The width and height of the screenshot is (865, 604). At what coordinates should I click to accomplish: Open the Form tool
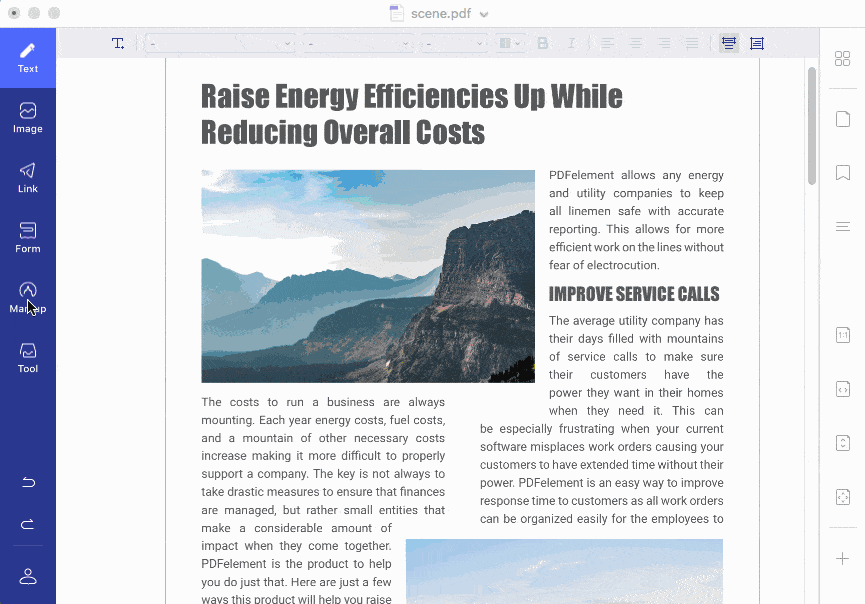coord(28,237)
